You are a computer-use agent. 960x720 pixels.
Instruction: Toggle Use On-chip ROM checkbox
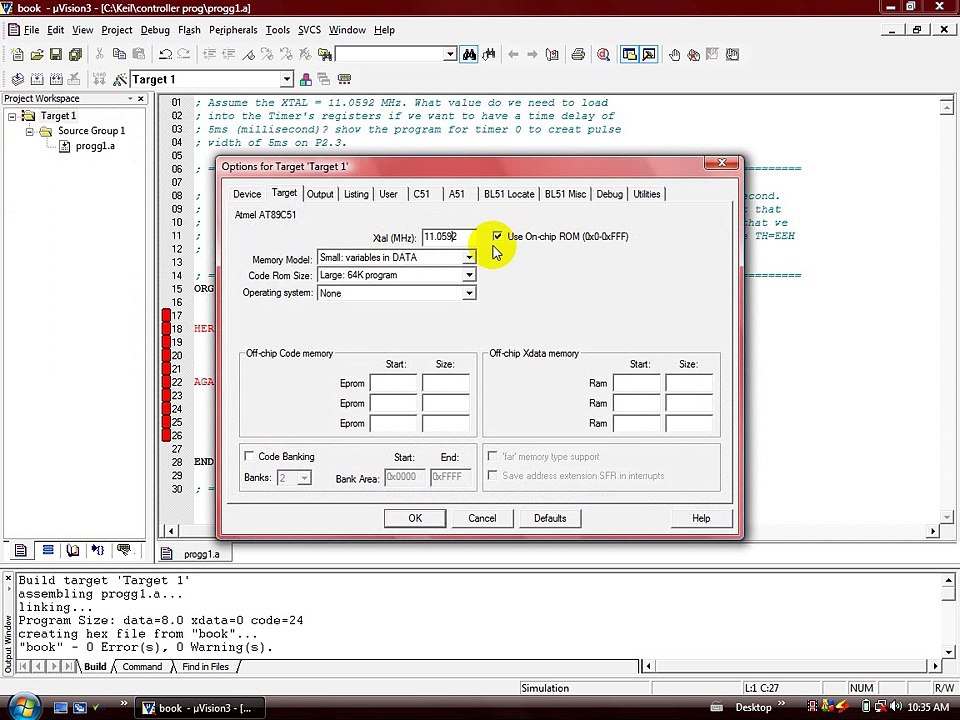pyautogui.click(x=497, y=236)
